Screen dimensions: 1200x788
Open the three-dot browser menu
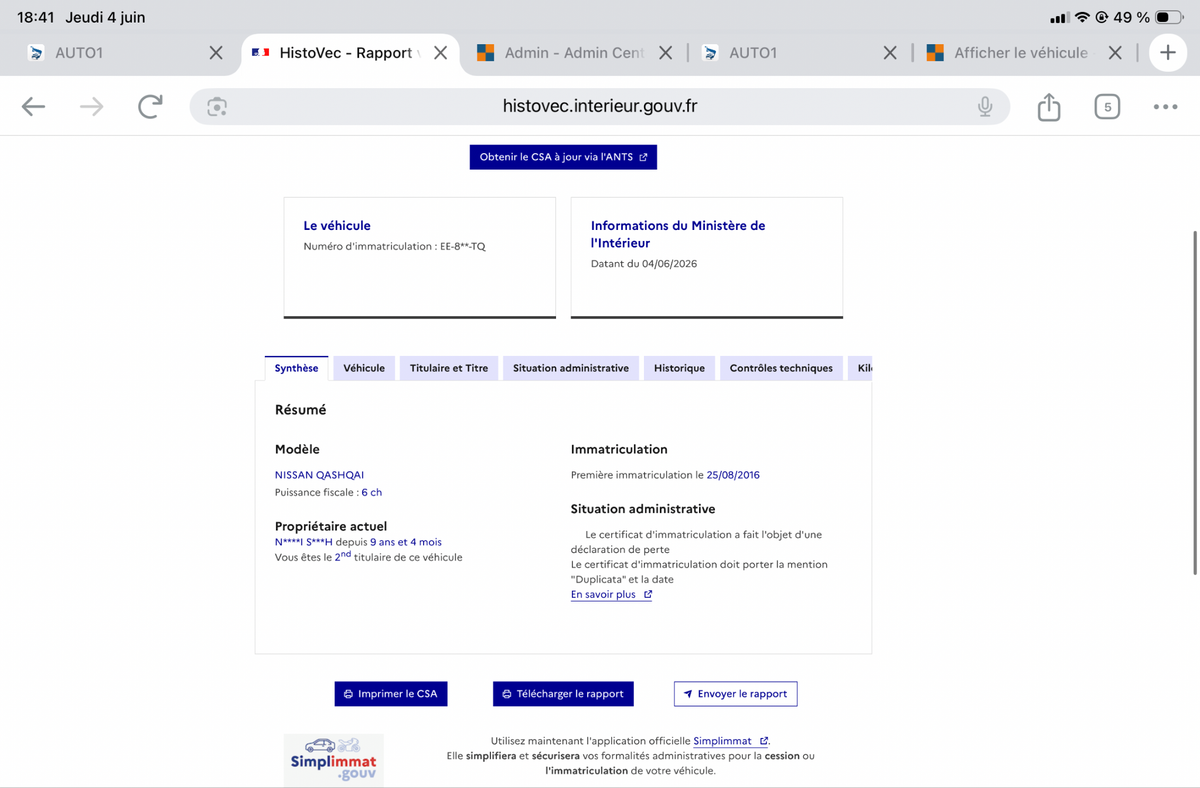pyautogui.click(x=1165, y=107)
